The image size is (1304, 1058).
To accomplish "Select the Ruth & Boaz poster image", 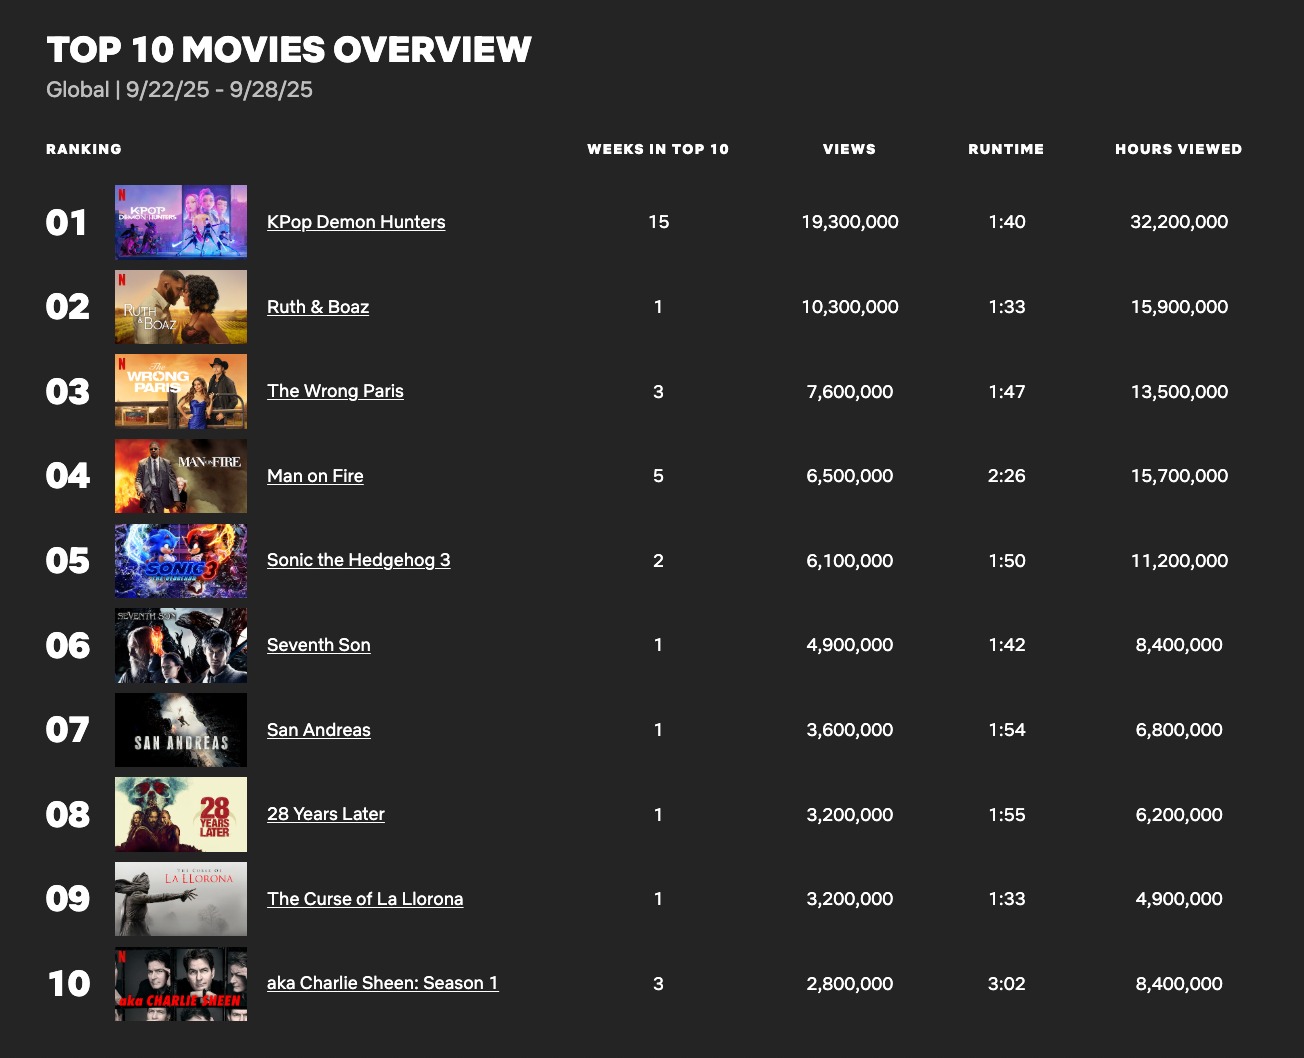I will 181,307.
